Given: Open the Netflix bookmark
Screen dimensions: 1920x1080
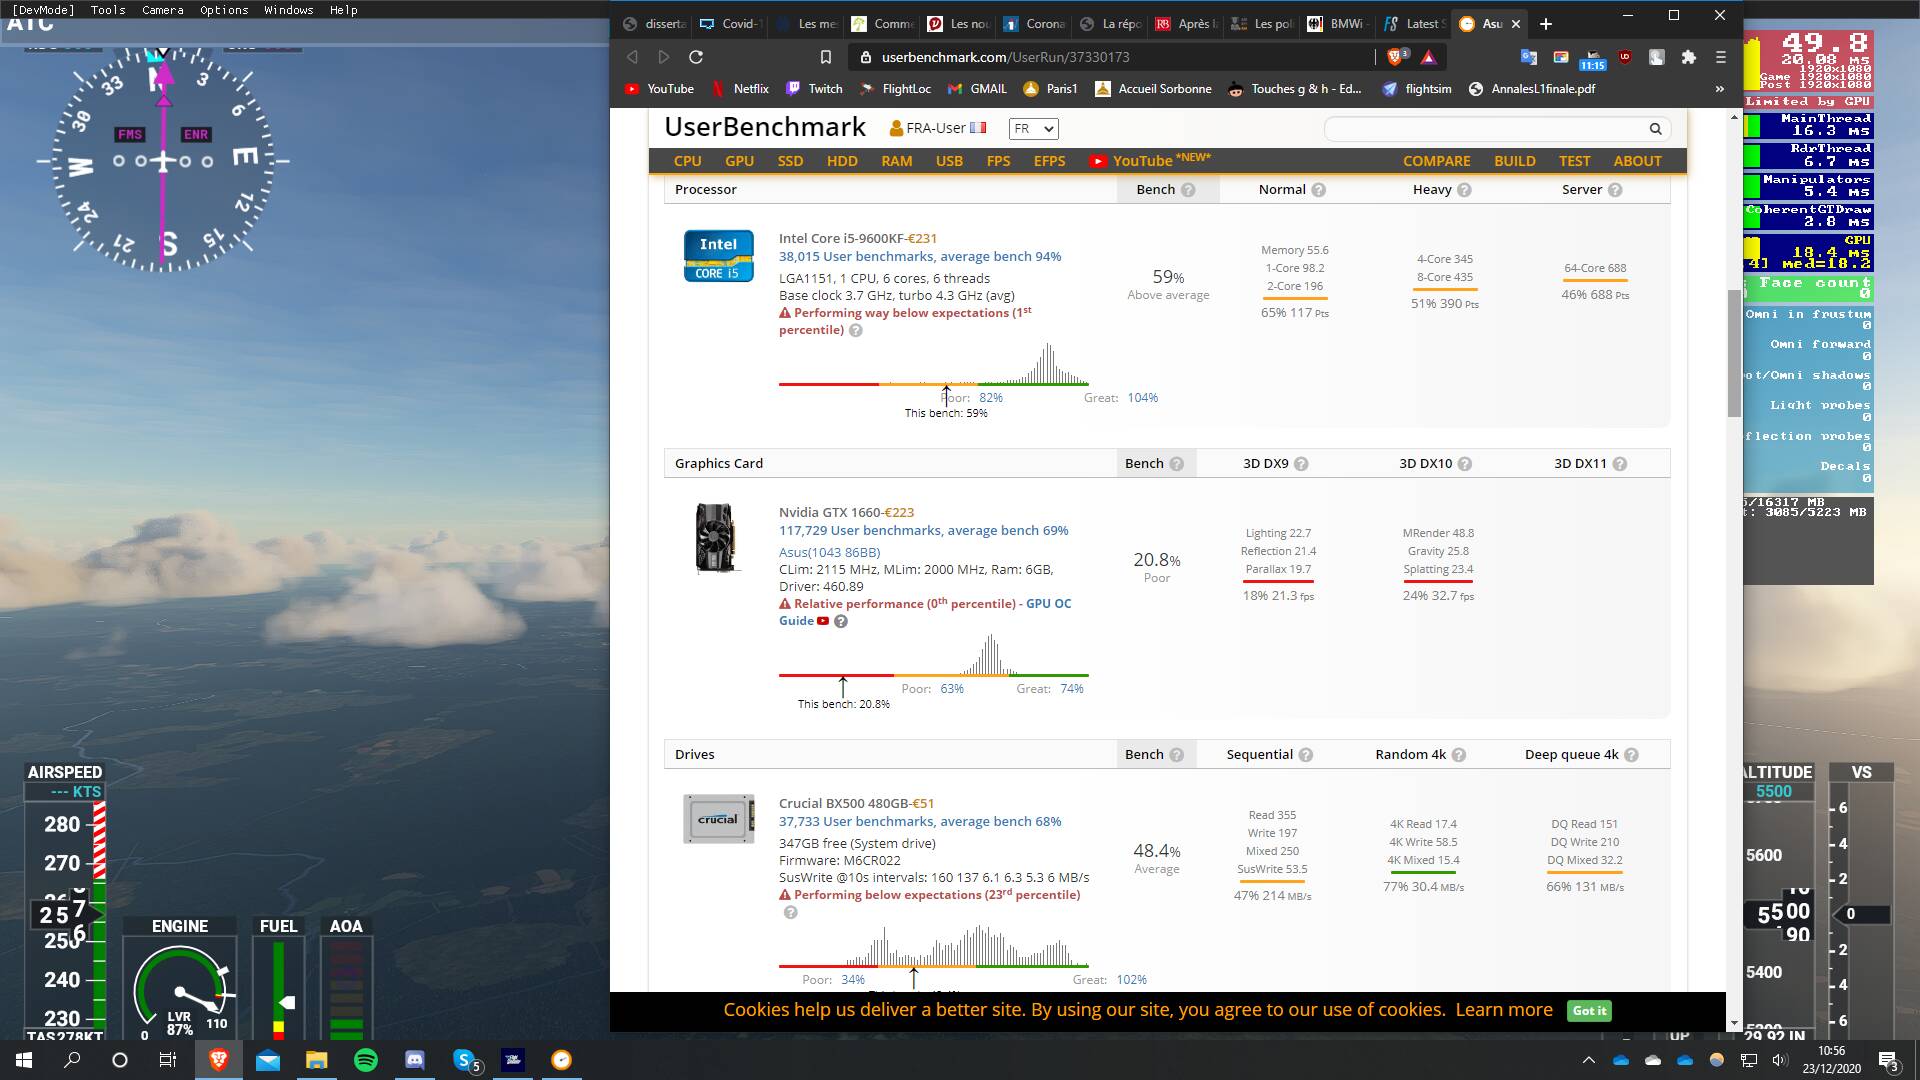Looking at the screenshot, I should coord(740,89).
